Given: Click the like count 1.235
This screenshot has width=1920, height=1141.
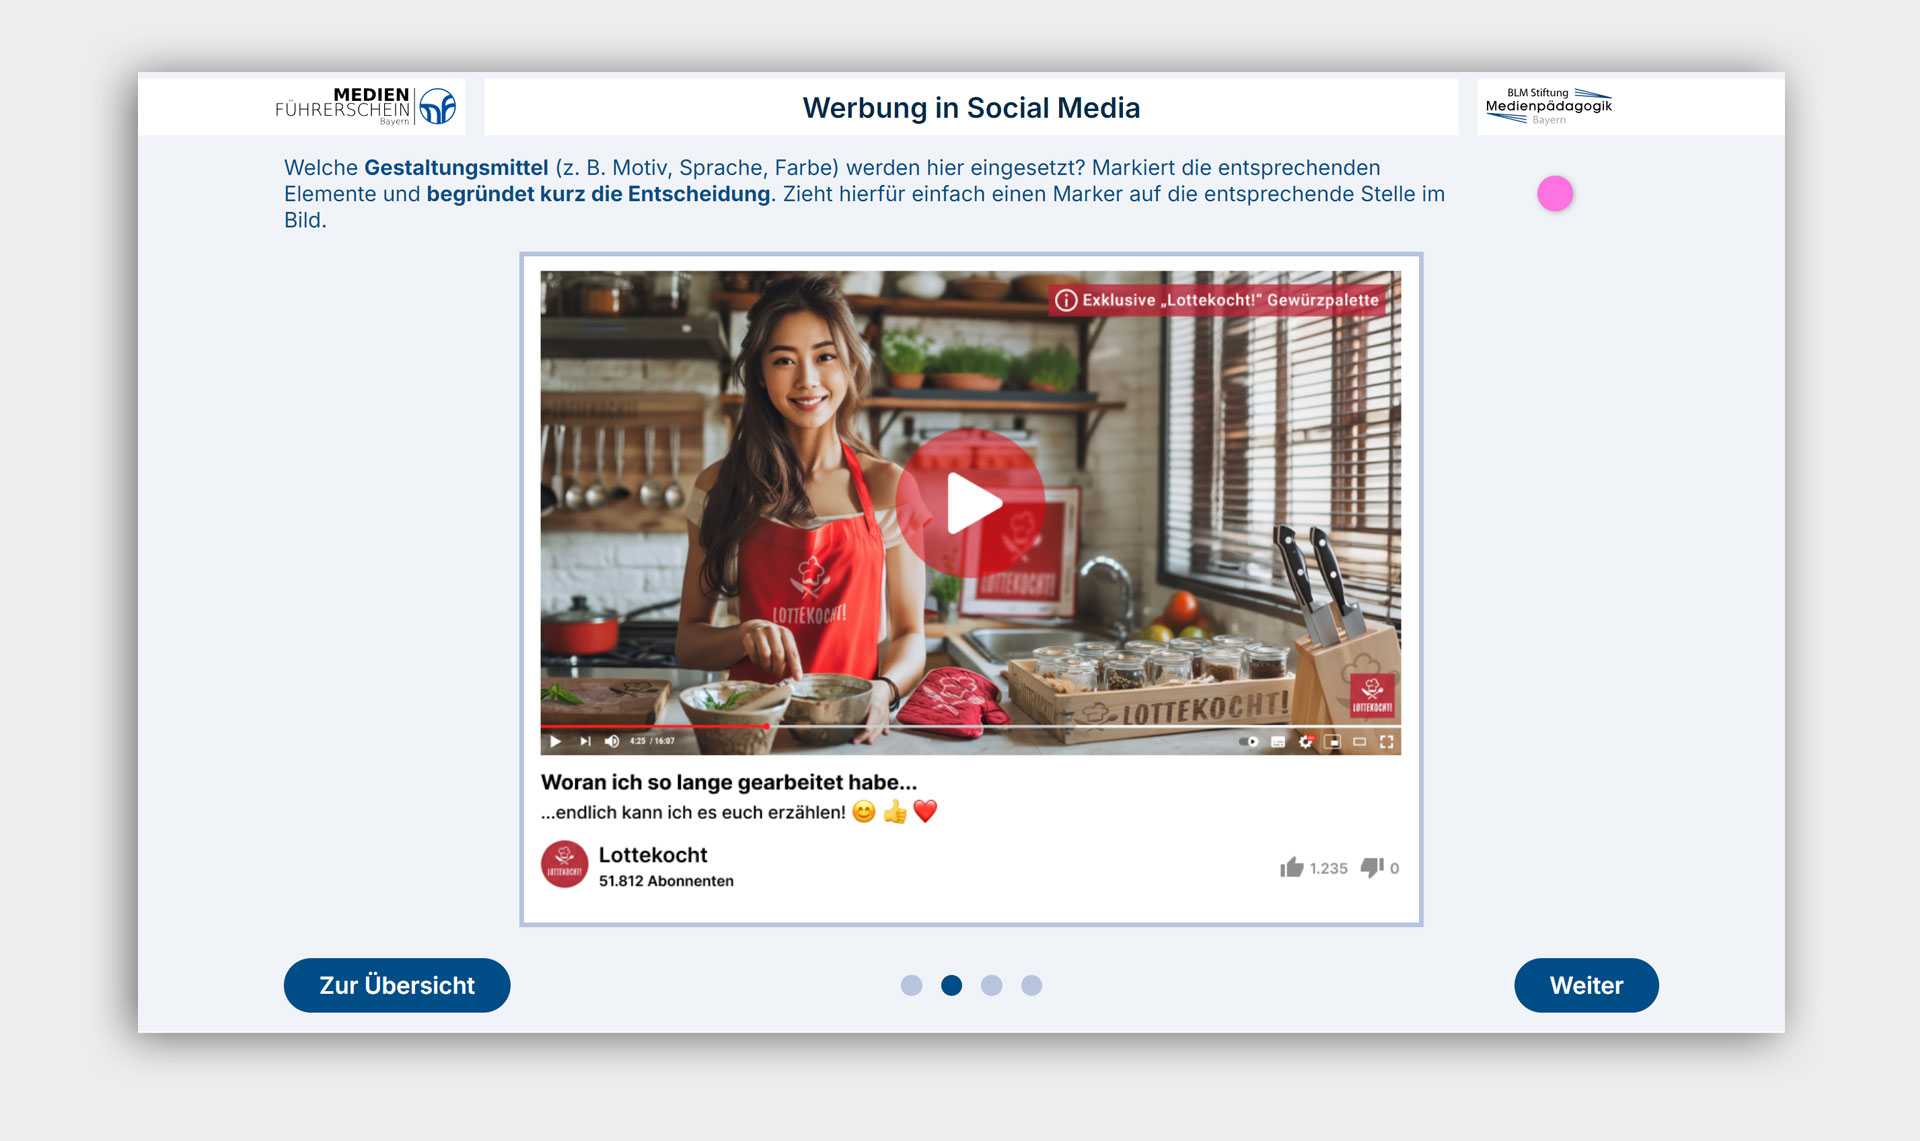Looking at the screenshot, I should click(1328, 868).
